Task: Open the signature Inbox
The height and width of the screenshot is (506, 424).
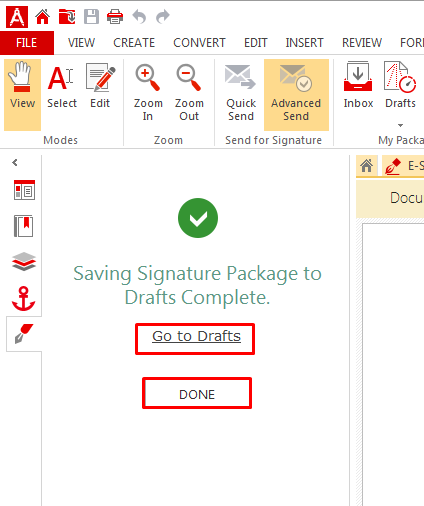Action: tap(358, 86)
